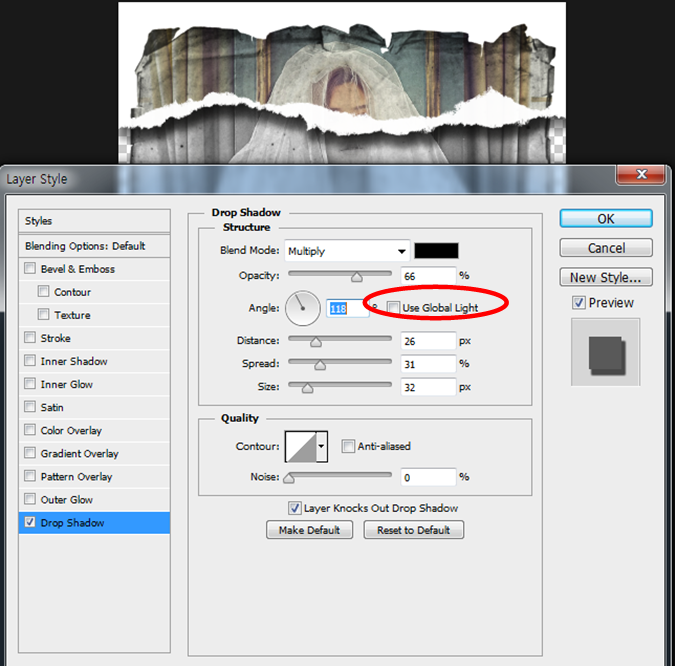Select the Outer Glow style entry
This screenshot has height=667, width=675.
(x=67, y=499)
